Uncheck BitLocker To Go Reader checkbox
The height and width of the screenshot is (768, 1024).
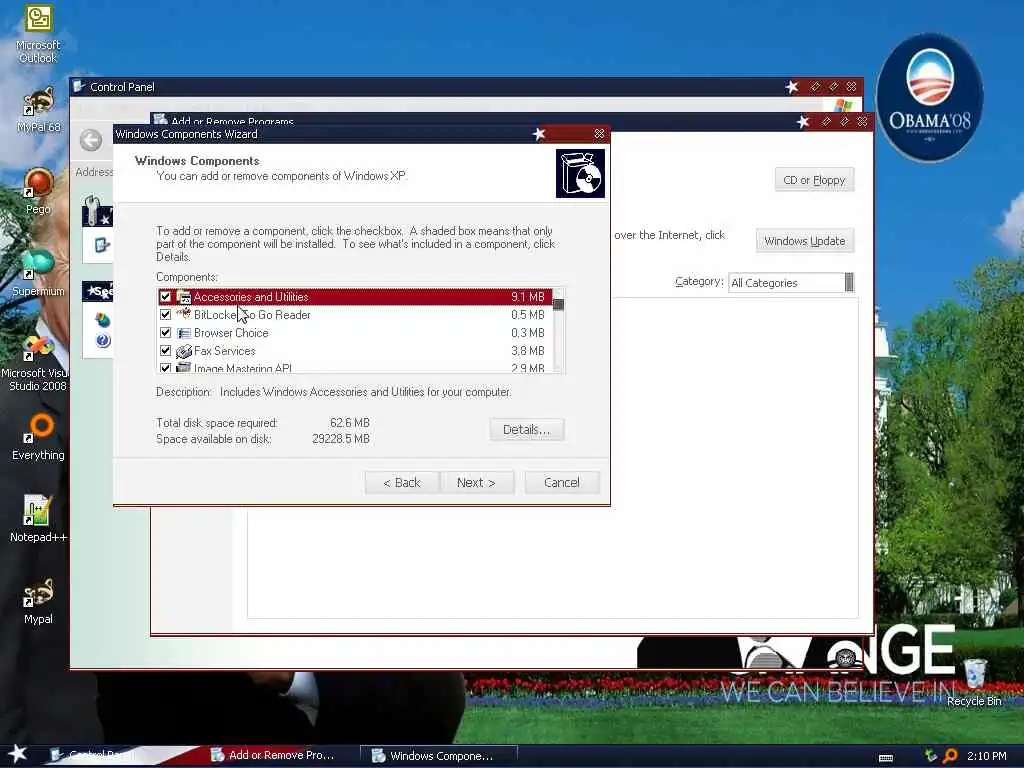(x=165, y=315)
